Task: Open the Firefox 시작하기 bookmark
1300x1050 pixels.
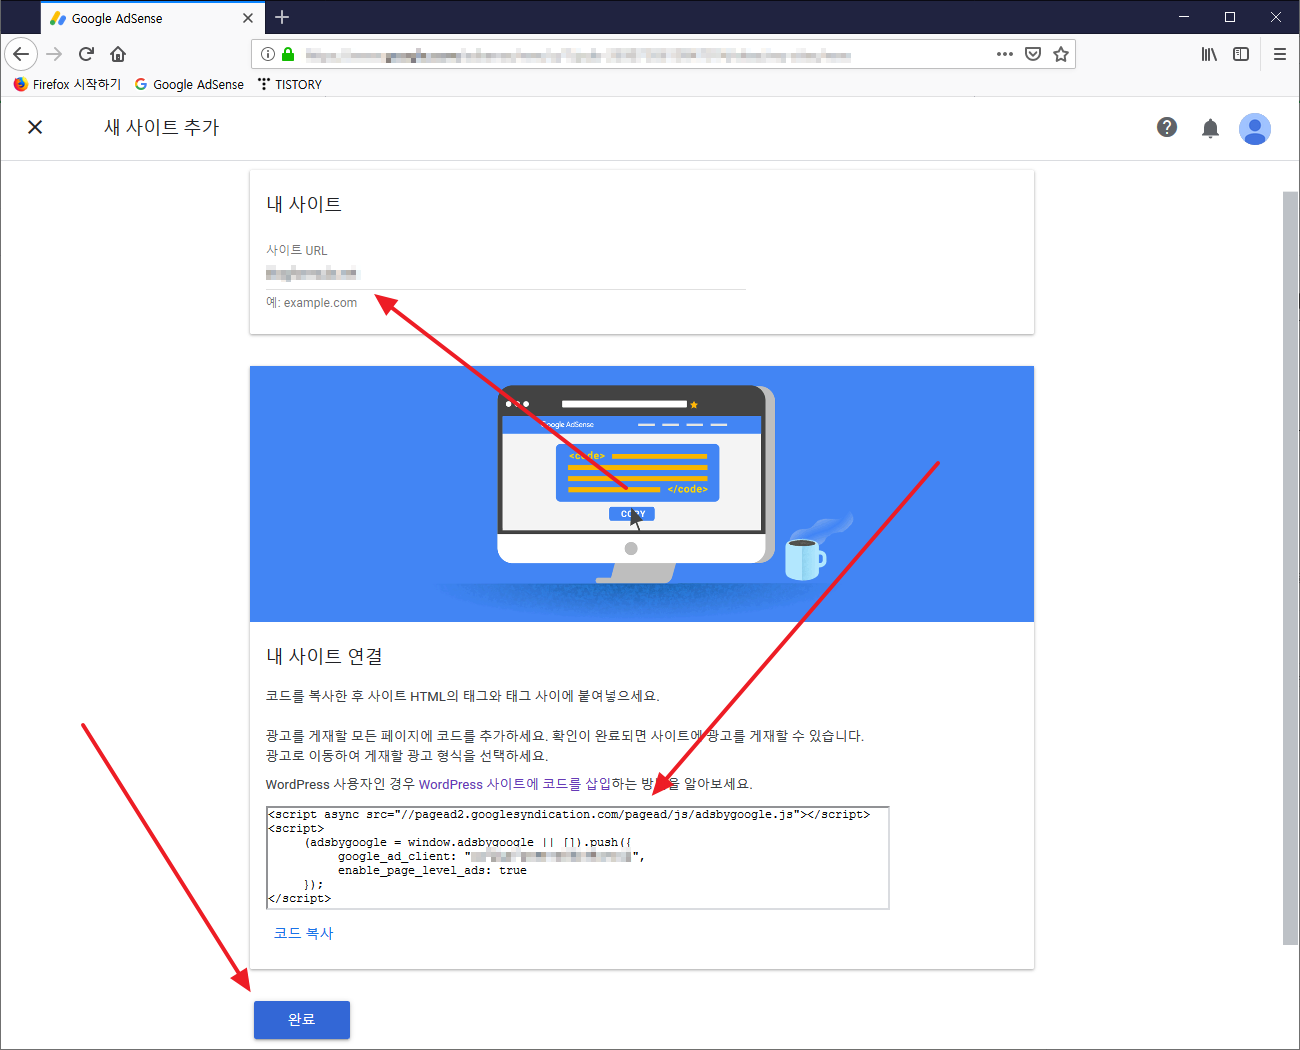Action: click(67, 84)
